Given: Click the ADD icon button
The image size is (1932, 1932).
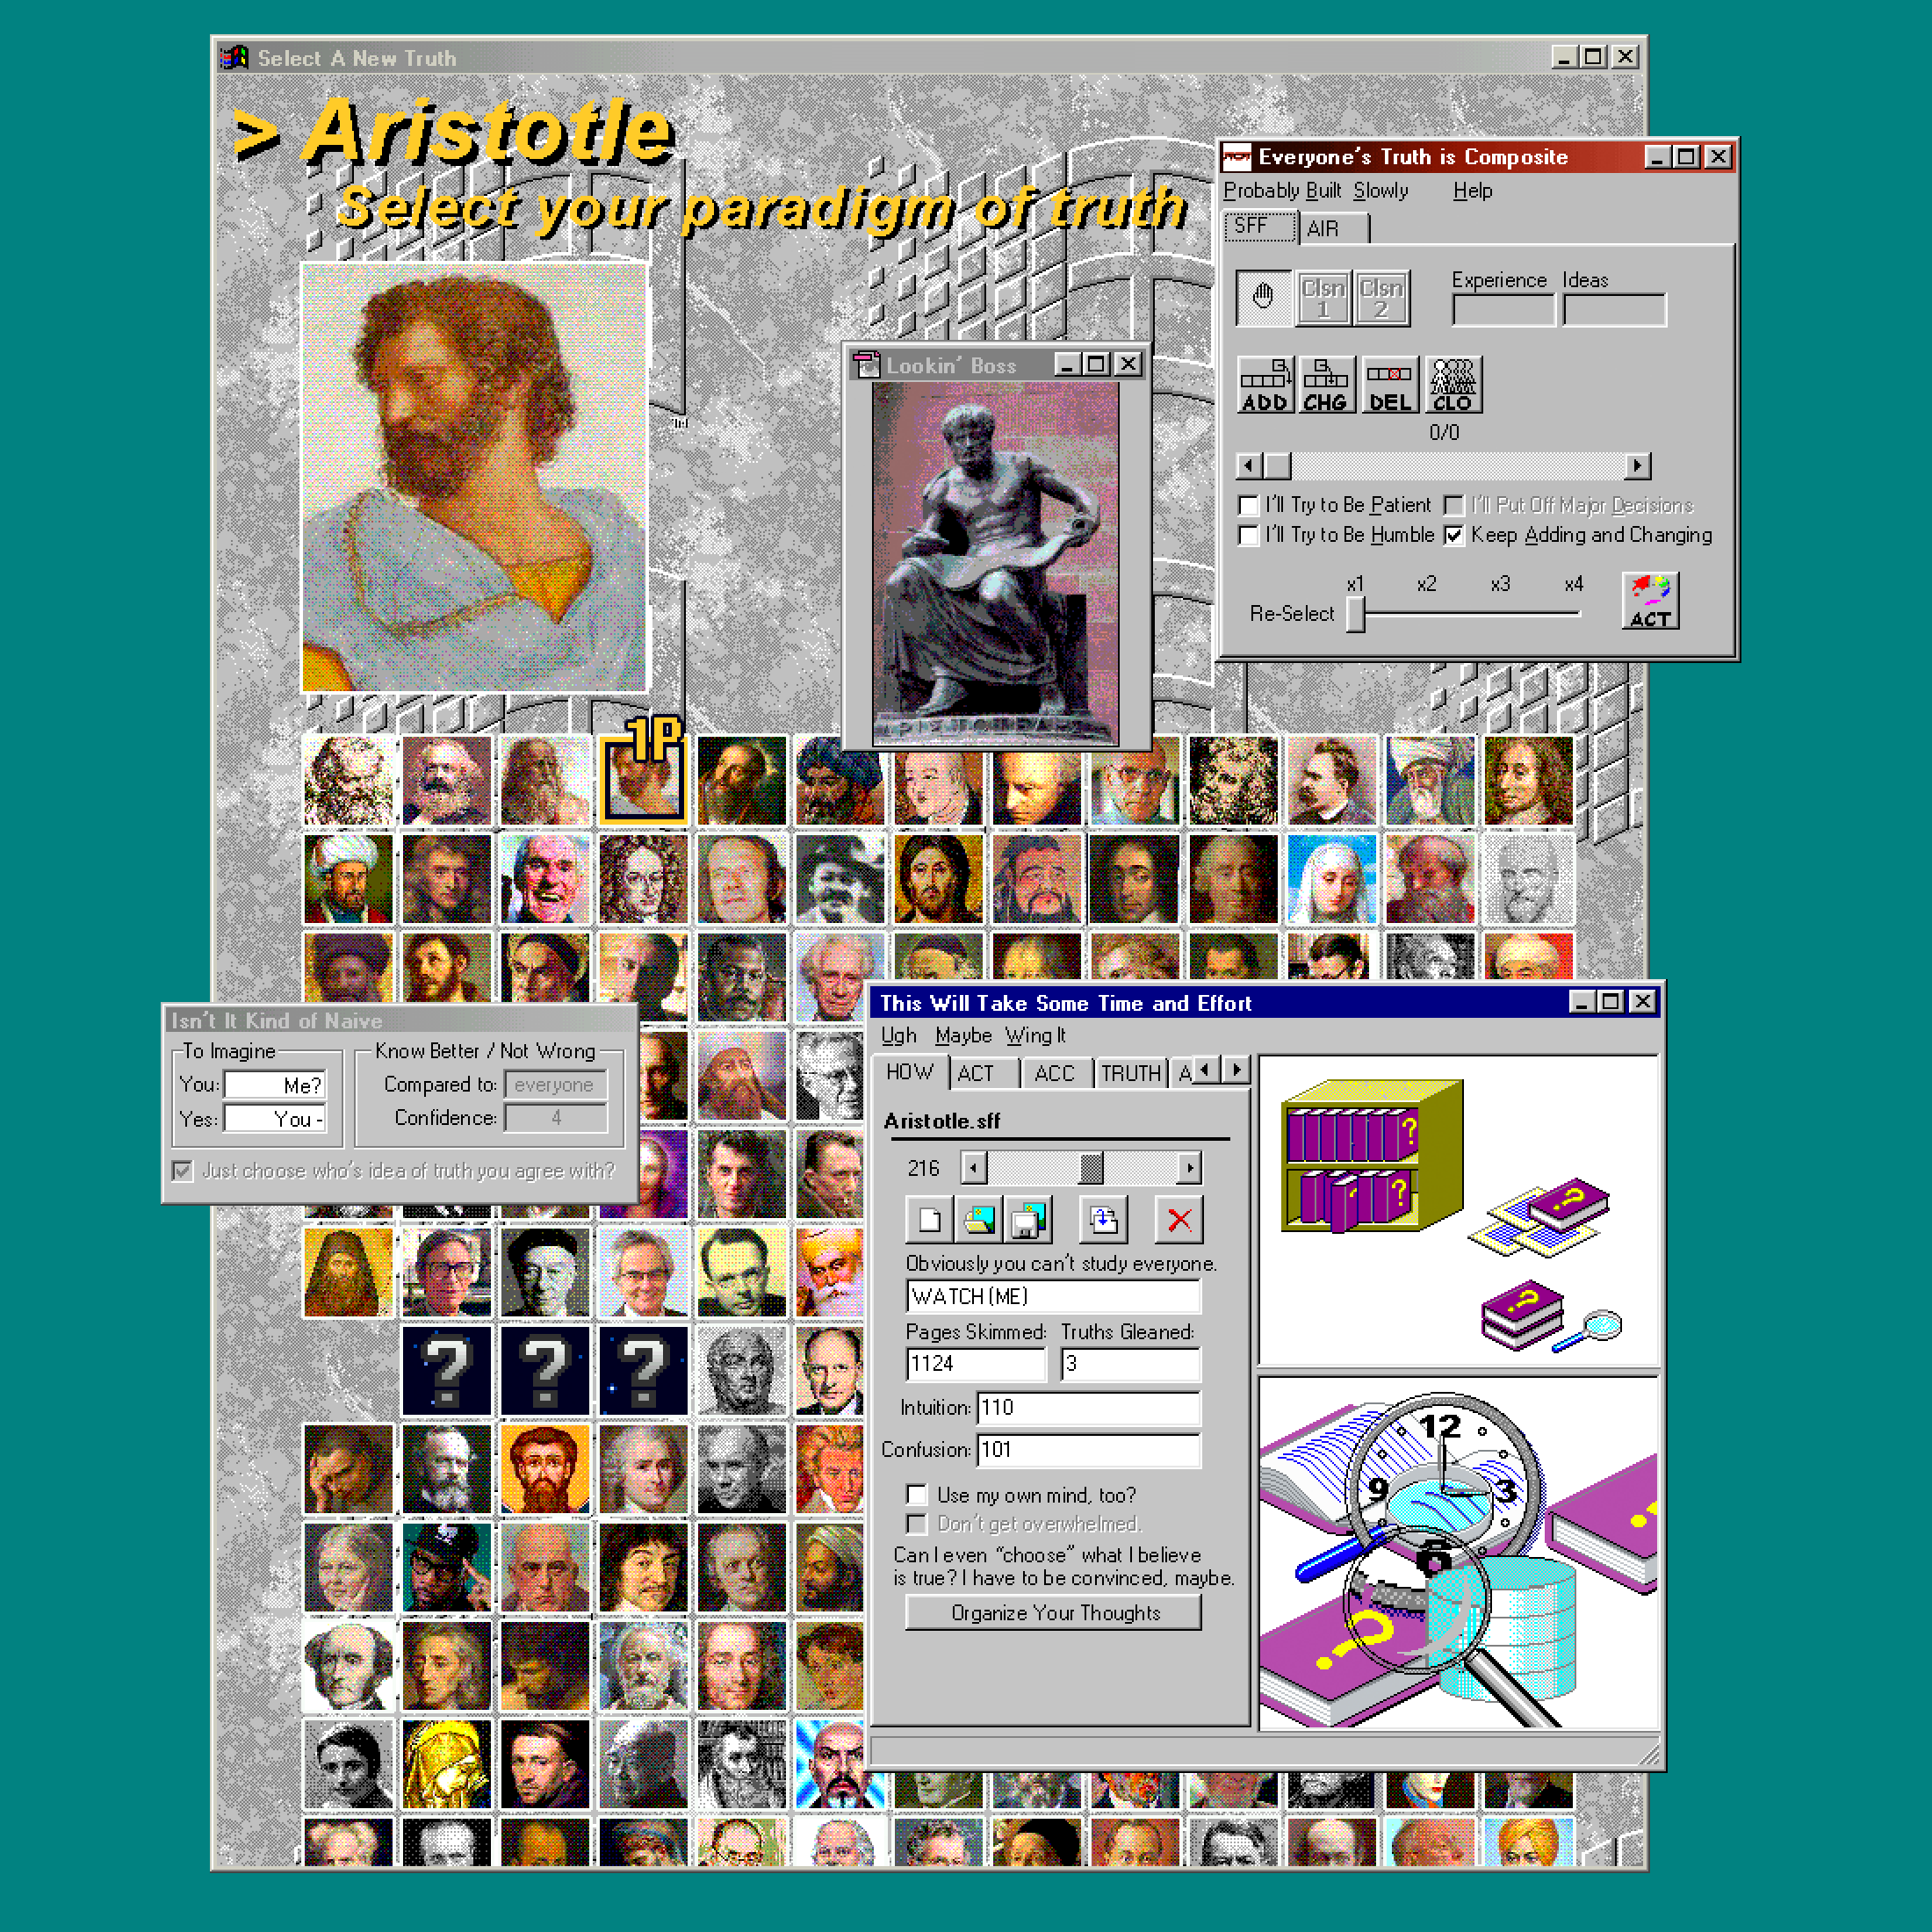Looking at the screenshot, I should point(1265,385).
